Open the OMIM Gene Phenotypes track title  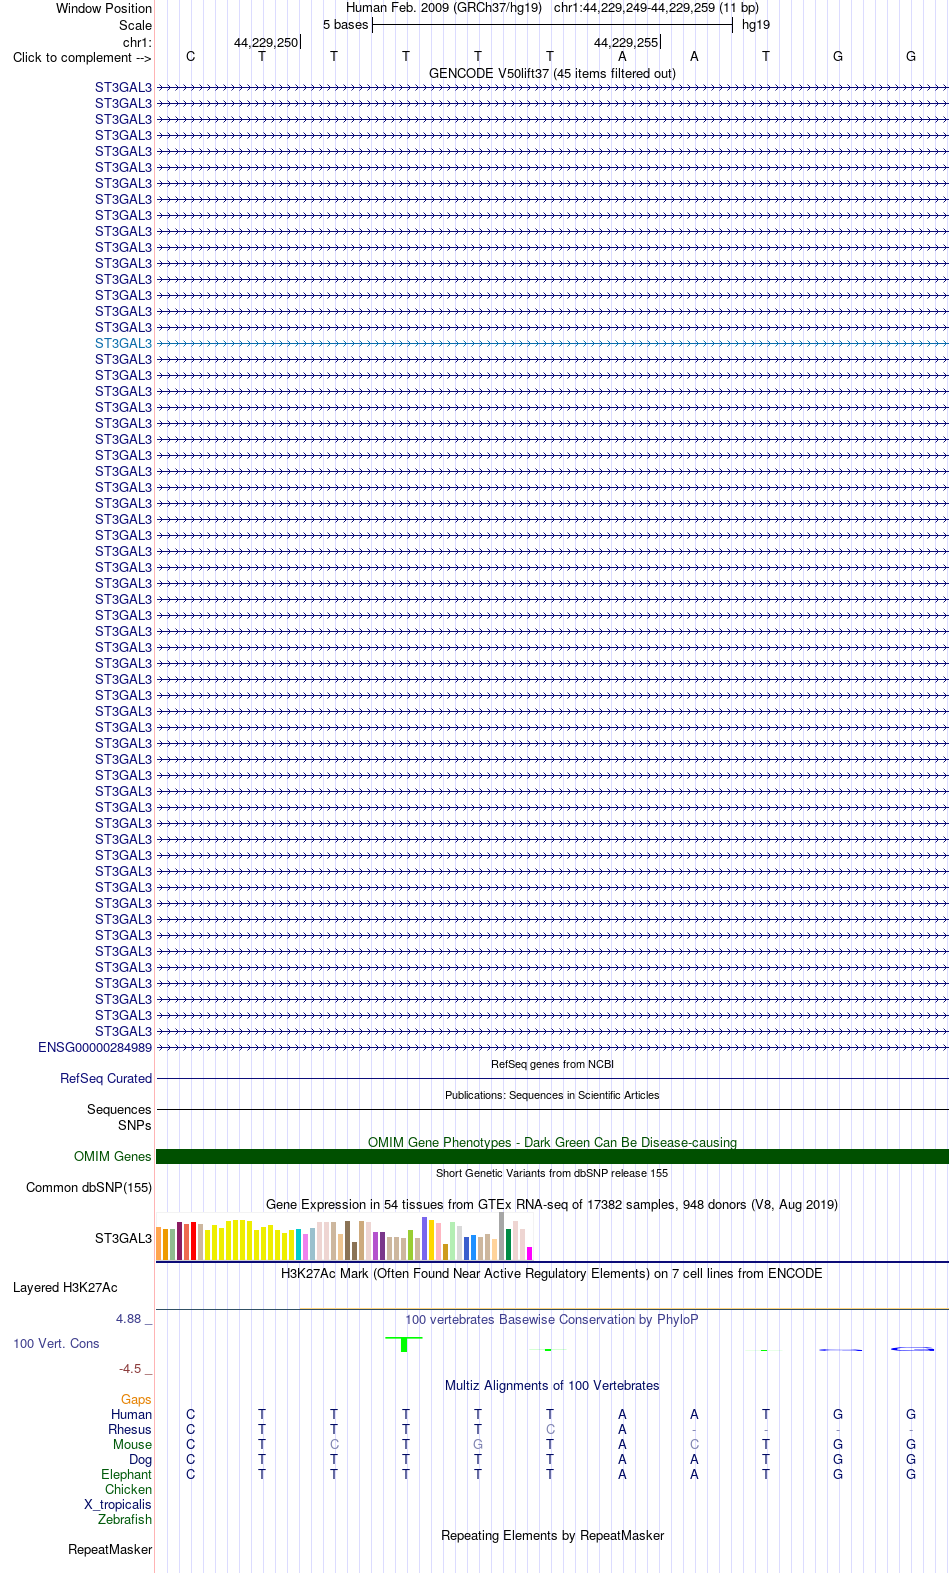point(552,1142)
